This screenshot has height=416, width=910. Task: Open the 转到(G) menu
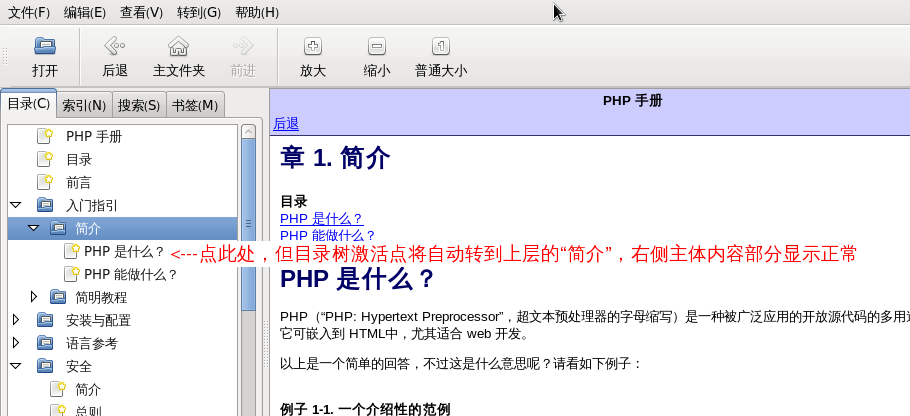click(199, 12)
